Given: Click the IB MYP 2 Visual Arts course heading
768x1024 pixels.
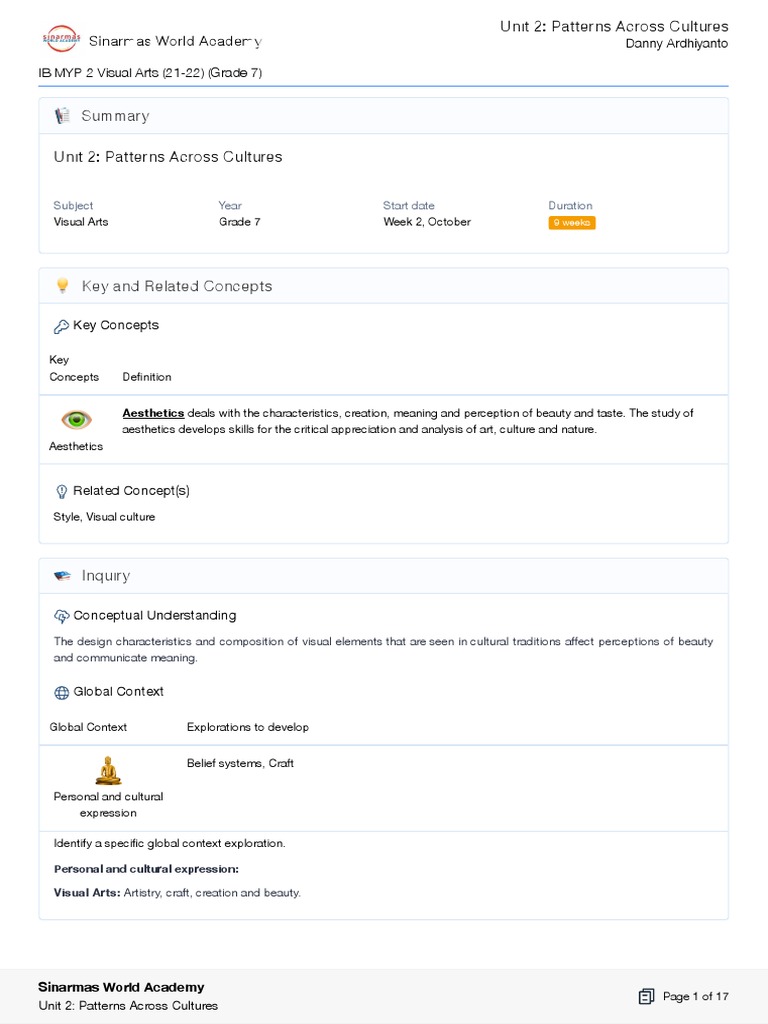Looking at the screenshot, I should 150,73.
